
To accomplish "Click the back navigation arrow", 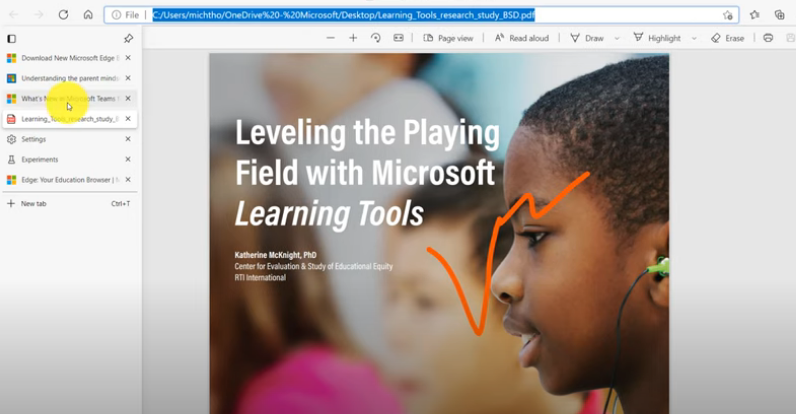I will pyautogui.click(x=14, y=15).
